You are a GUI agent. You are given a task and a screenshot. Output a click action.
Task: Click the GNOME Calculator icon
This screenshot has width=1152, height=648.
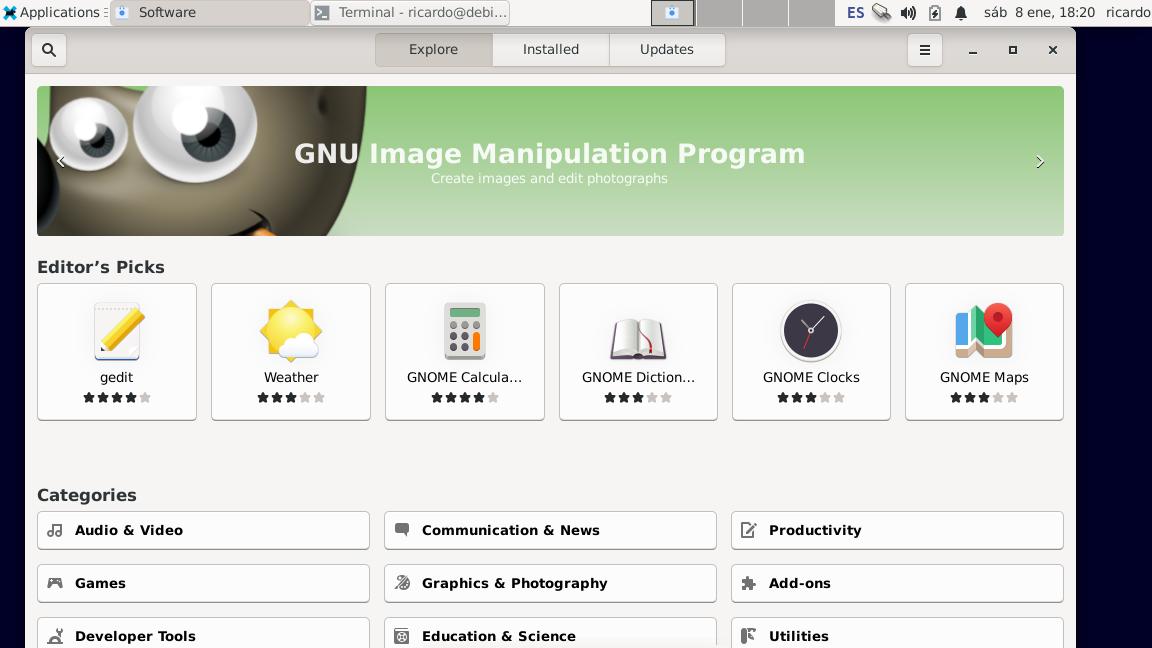tap(465, 331)
